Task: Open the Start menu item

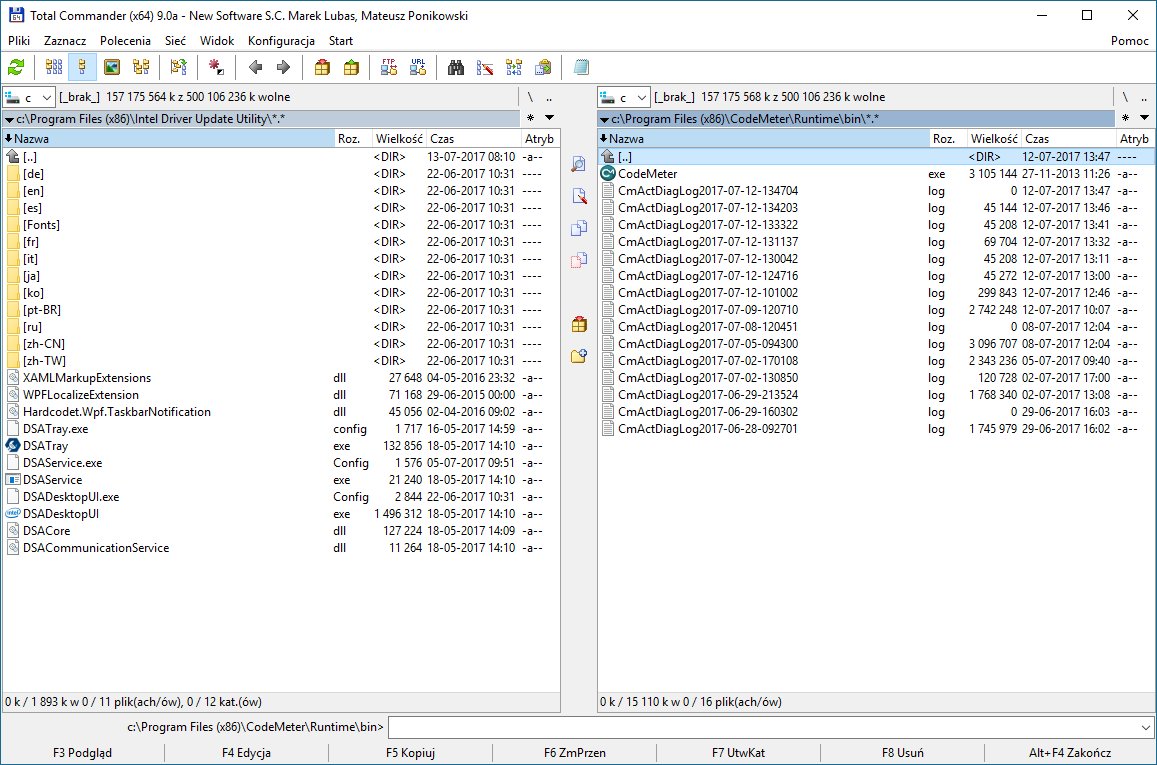Action: pyautogui.click(x=341, y=41)
